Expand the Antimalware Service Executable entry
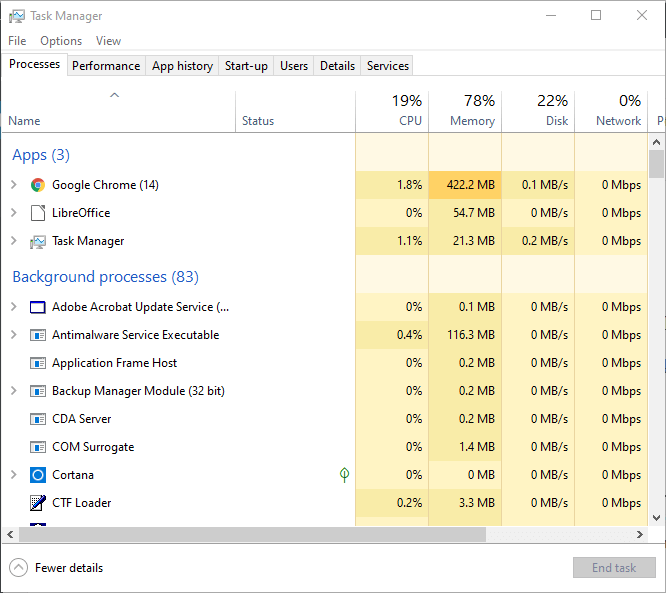Viewport: 666px width, 593px height. (14, 335)
